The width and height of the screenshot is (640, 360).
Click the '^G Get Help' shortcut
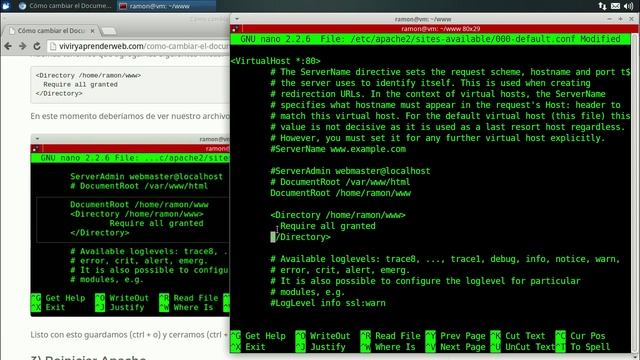click(x=258, y=336)
